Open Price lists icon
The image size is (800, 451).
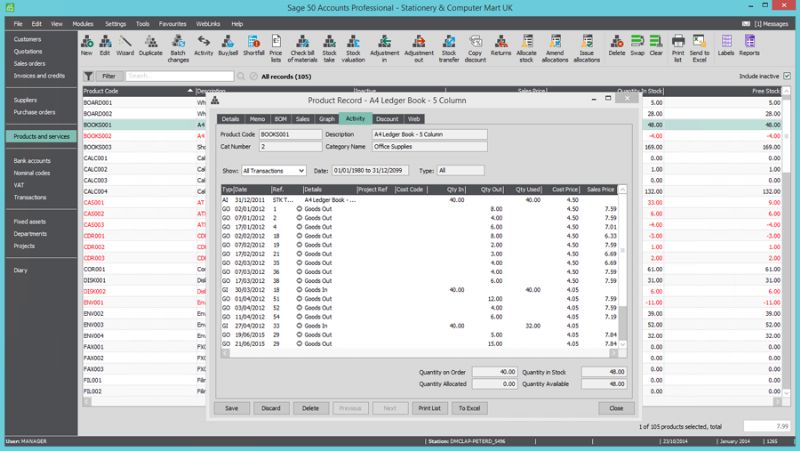coord(276,48)
